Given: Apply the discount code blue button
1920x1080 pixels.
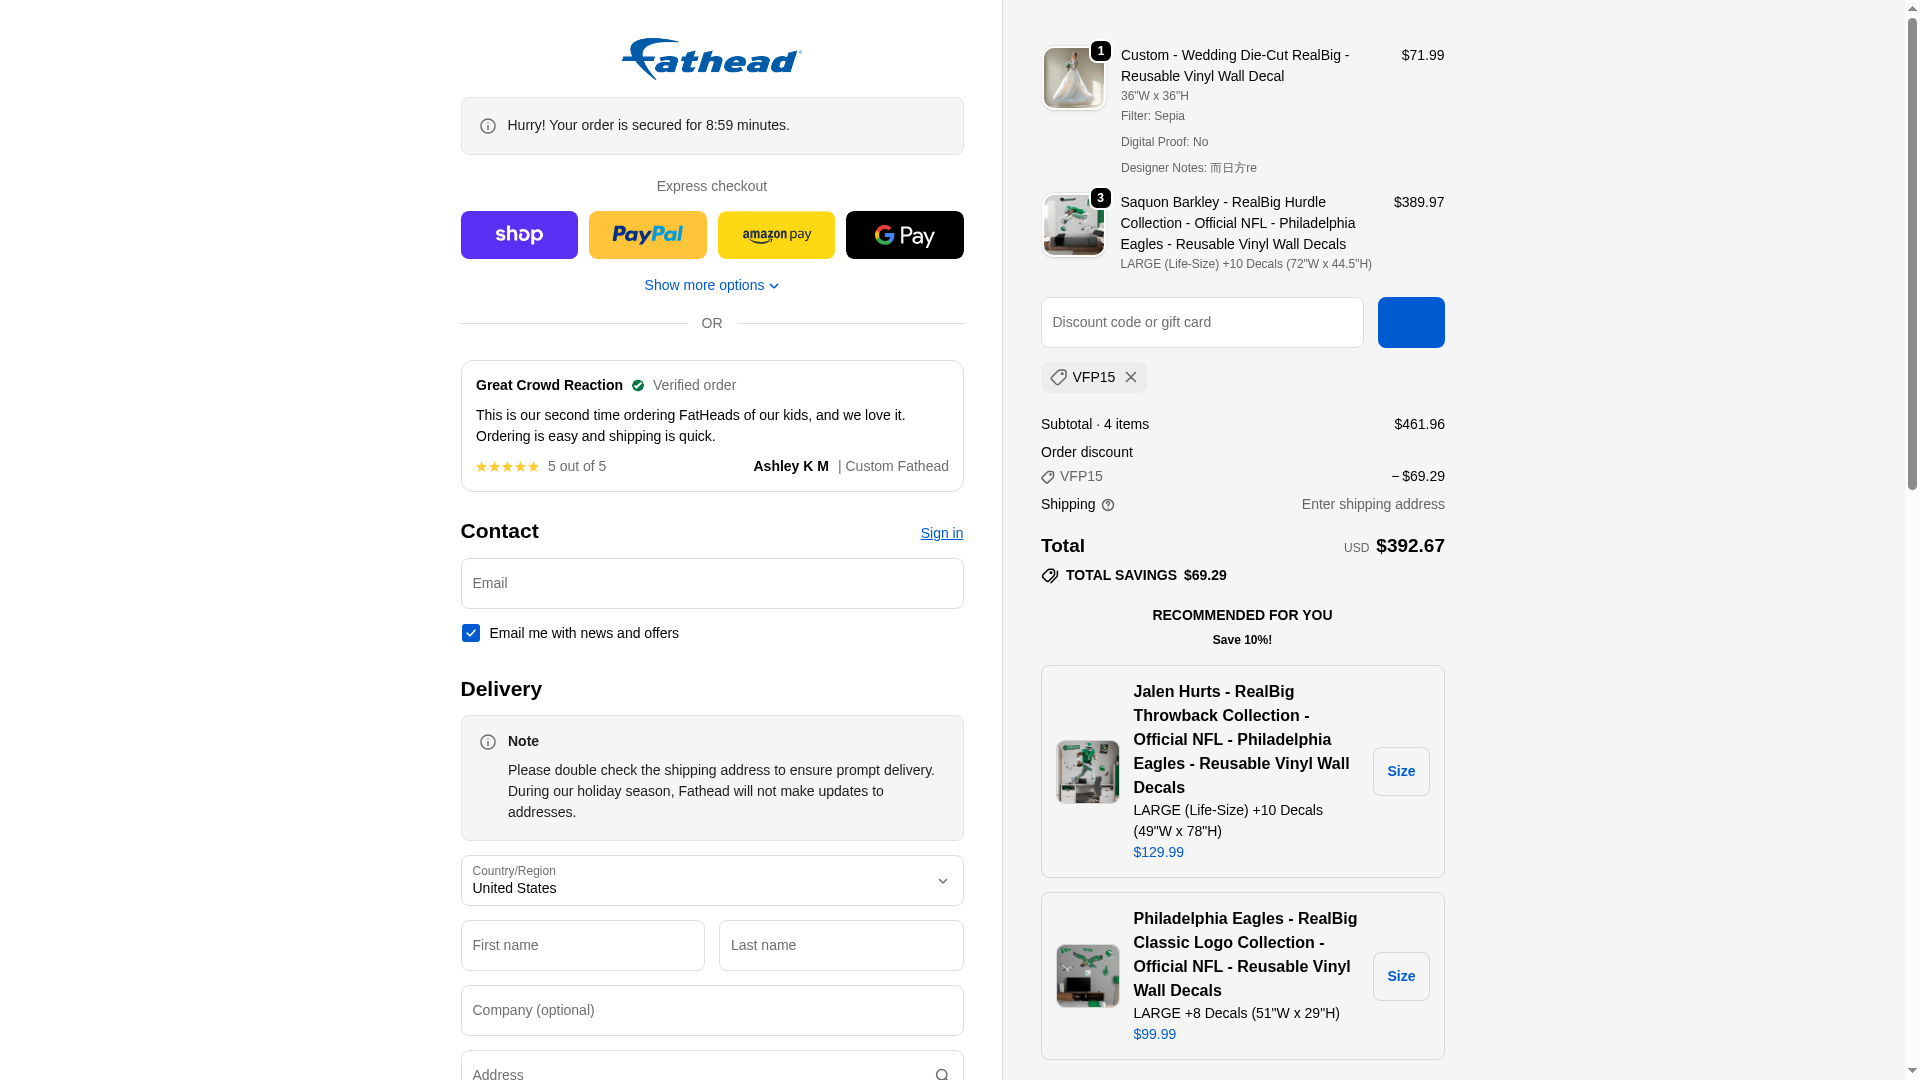Looking at the screenshot, I should pyautogui.click(x=1411, y=322).
